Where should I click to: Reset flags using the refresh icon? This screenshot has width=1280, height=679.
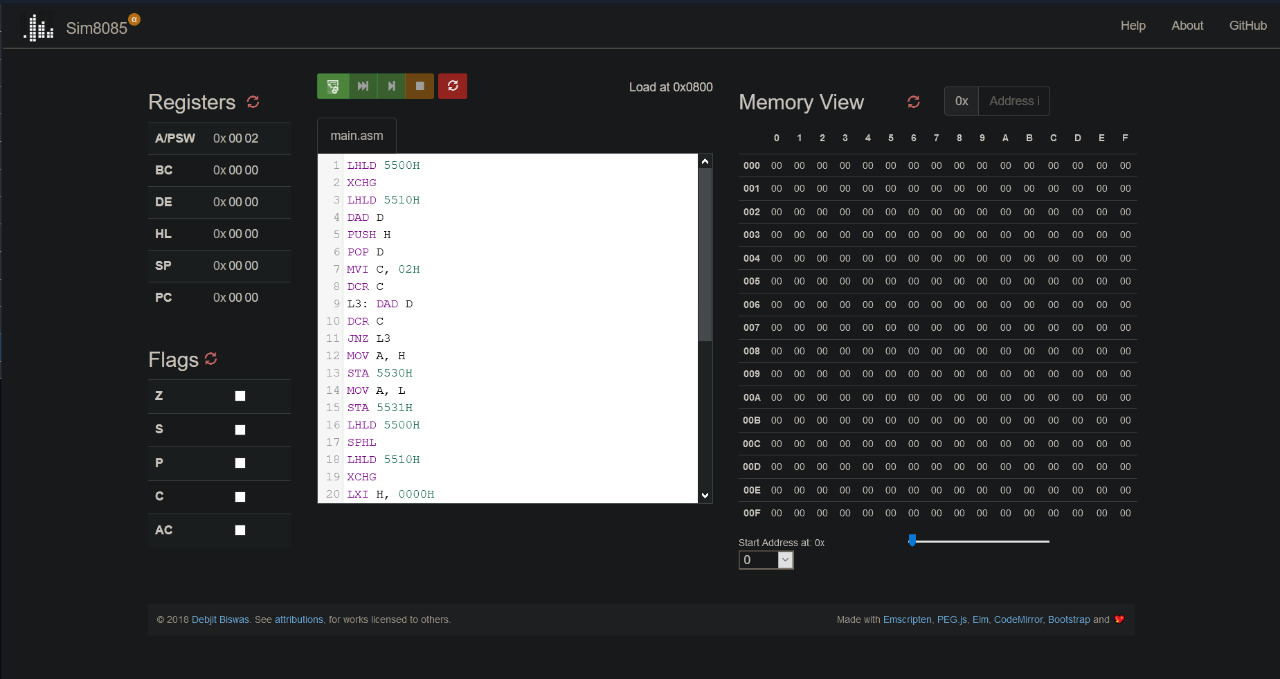click(211, 359)
